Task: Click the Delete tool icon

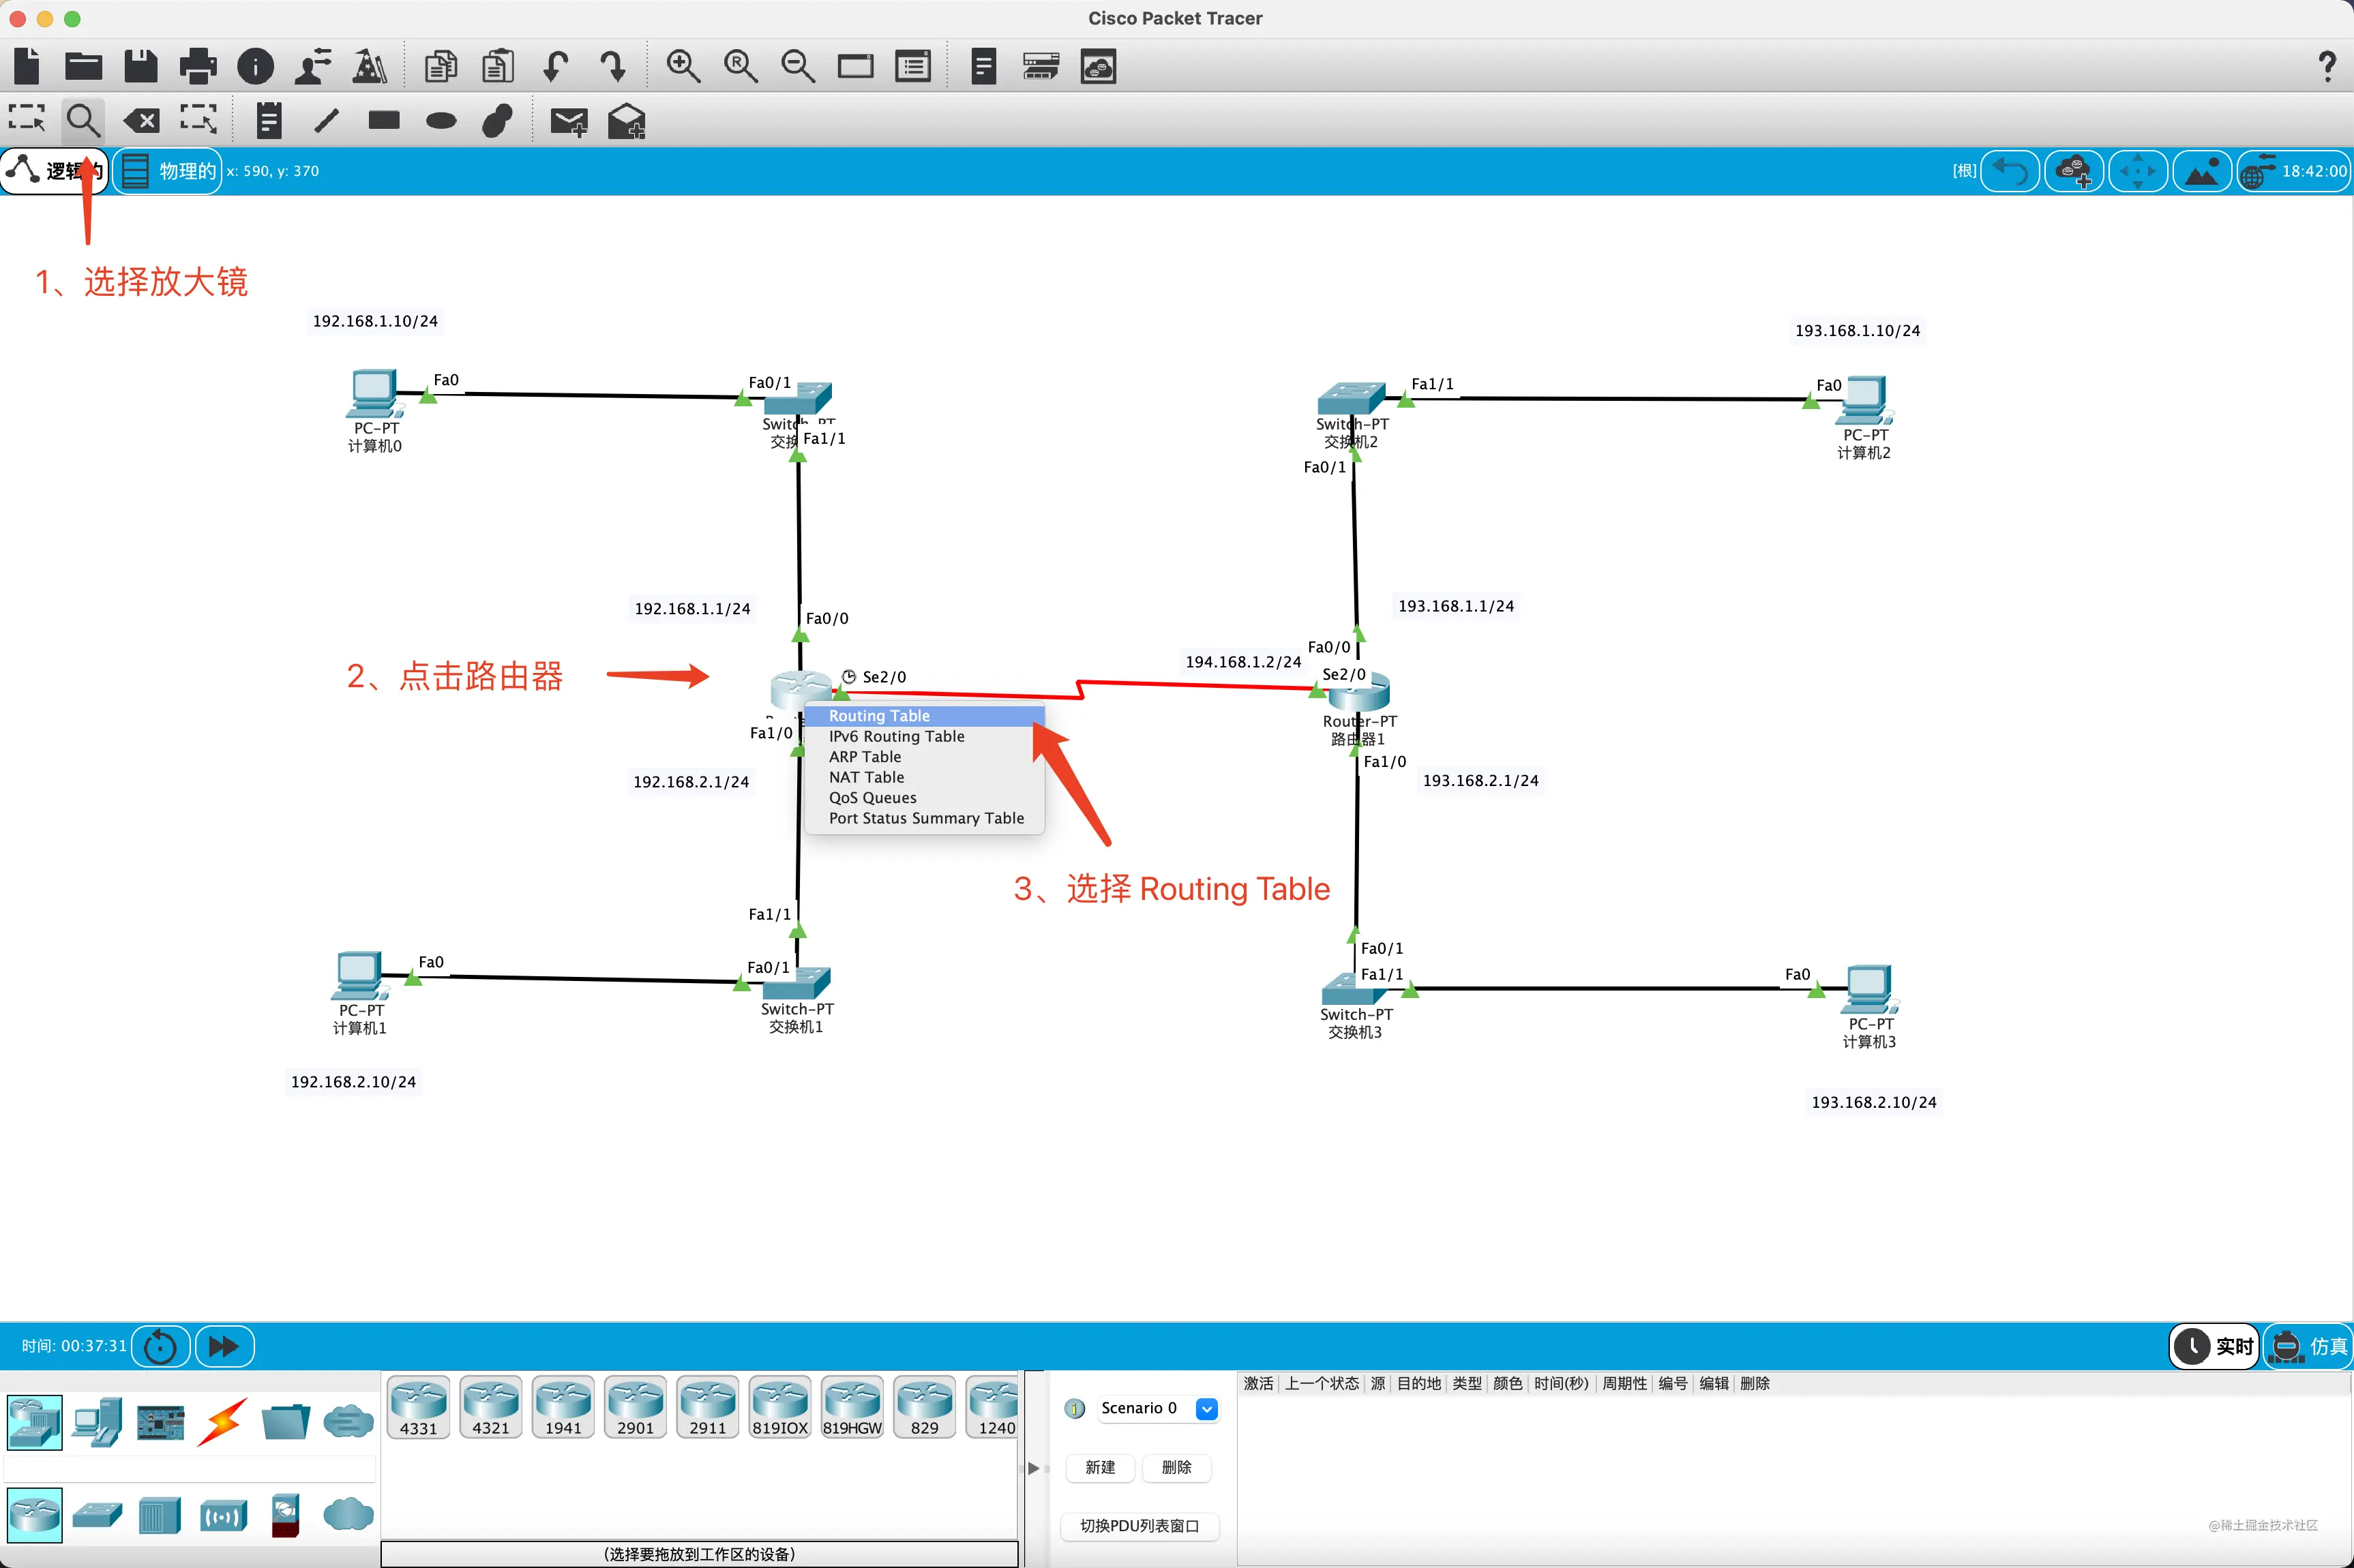Action: pyautogui.click(x=141, y=121)
